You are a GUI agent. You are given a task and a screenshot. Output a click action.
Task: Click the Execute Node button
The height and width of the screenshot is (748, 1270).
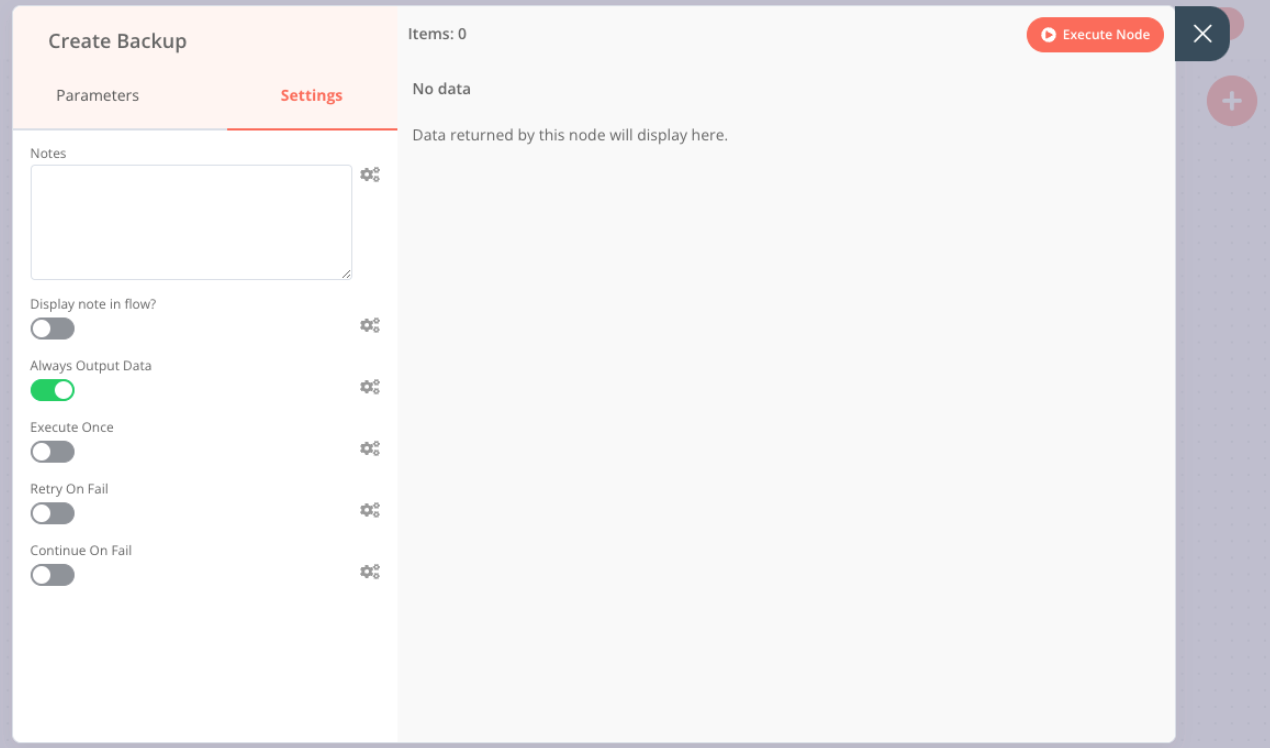pyautogui.click(x=1095, y=34)
